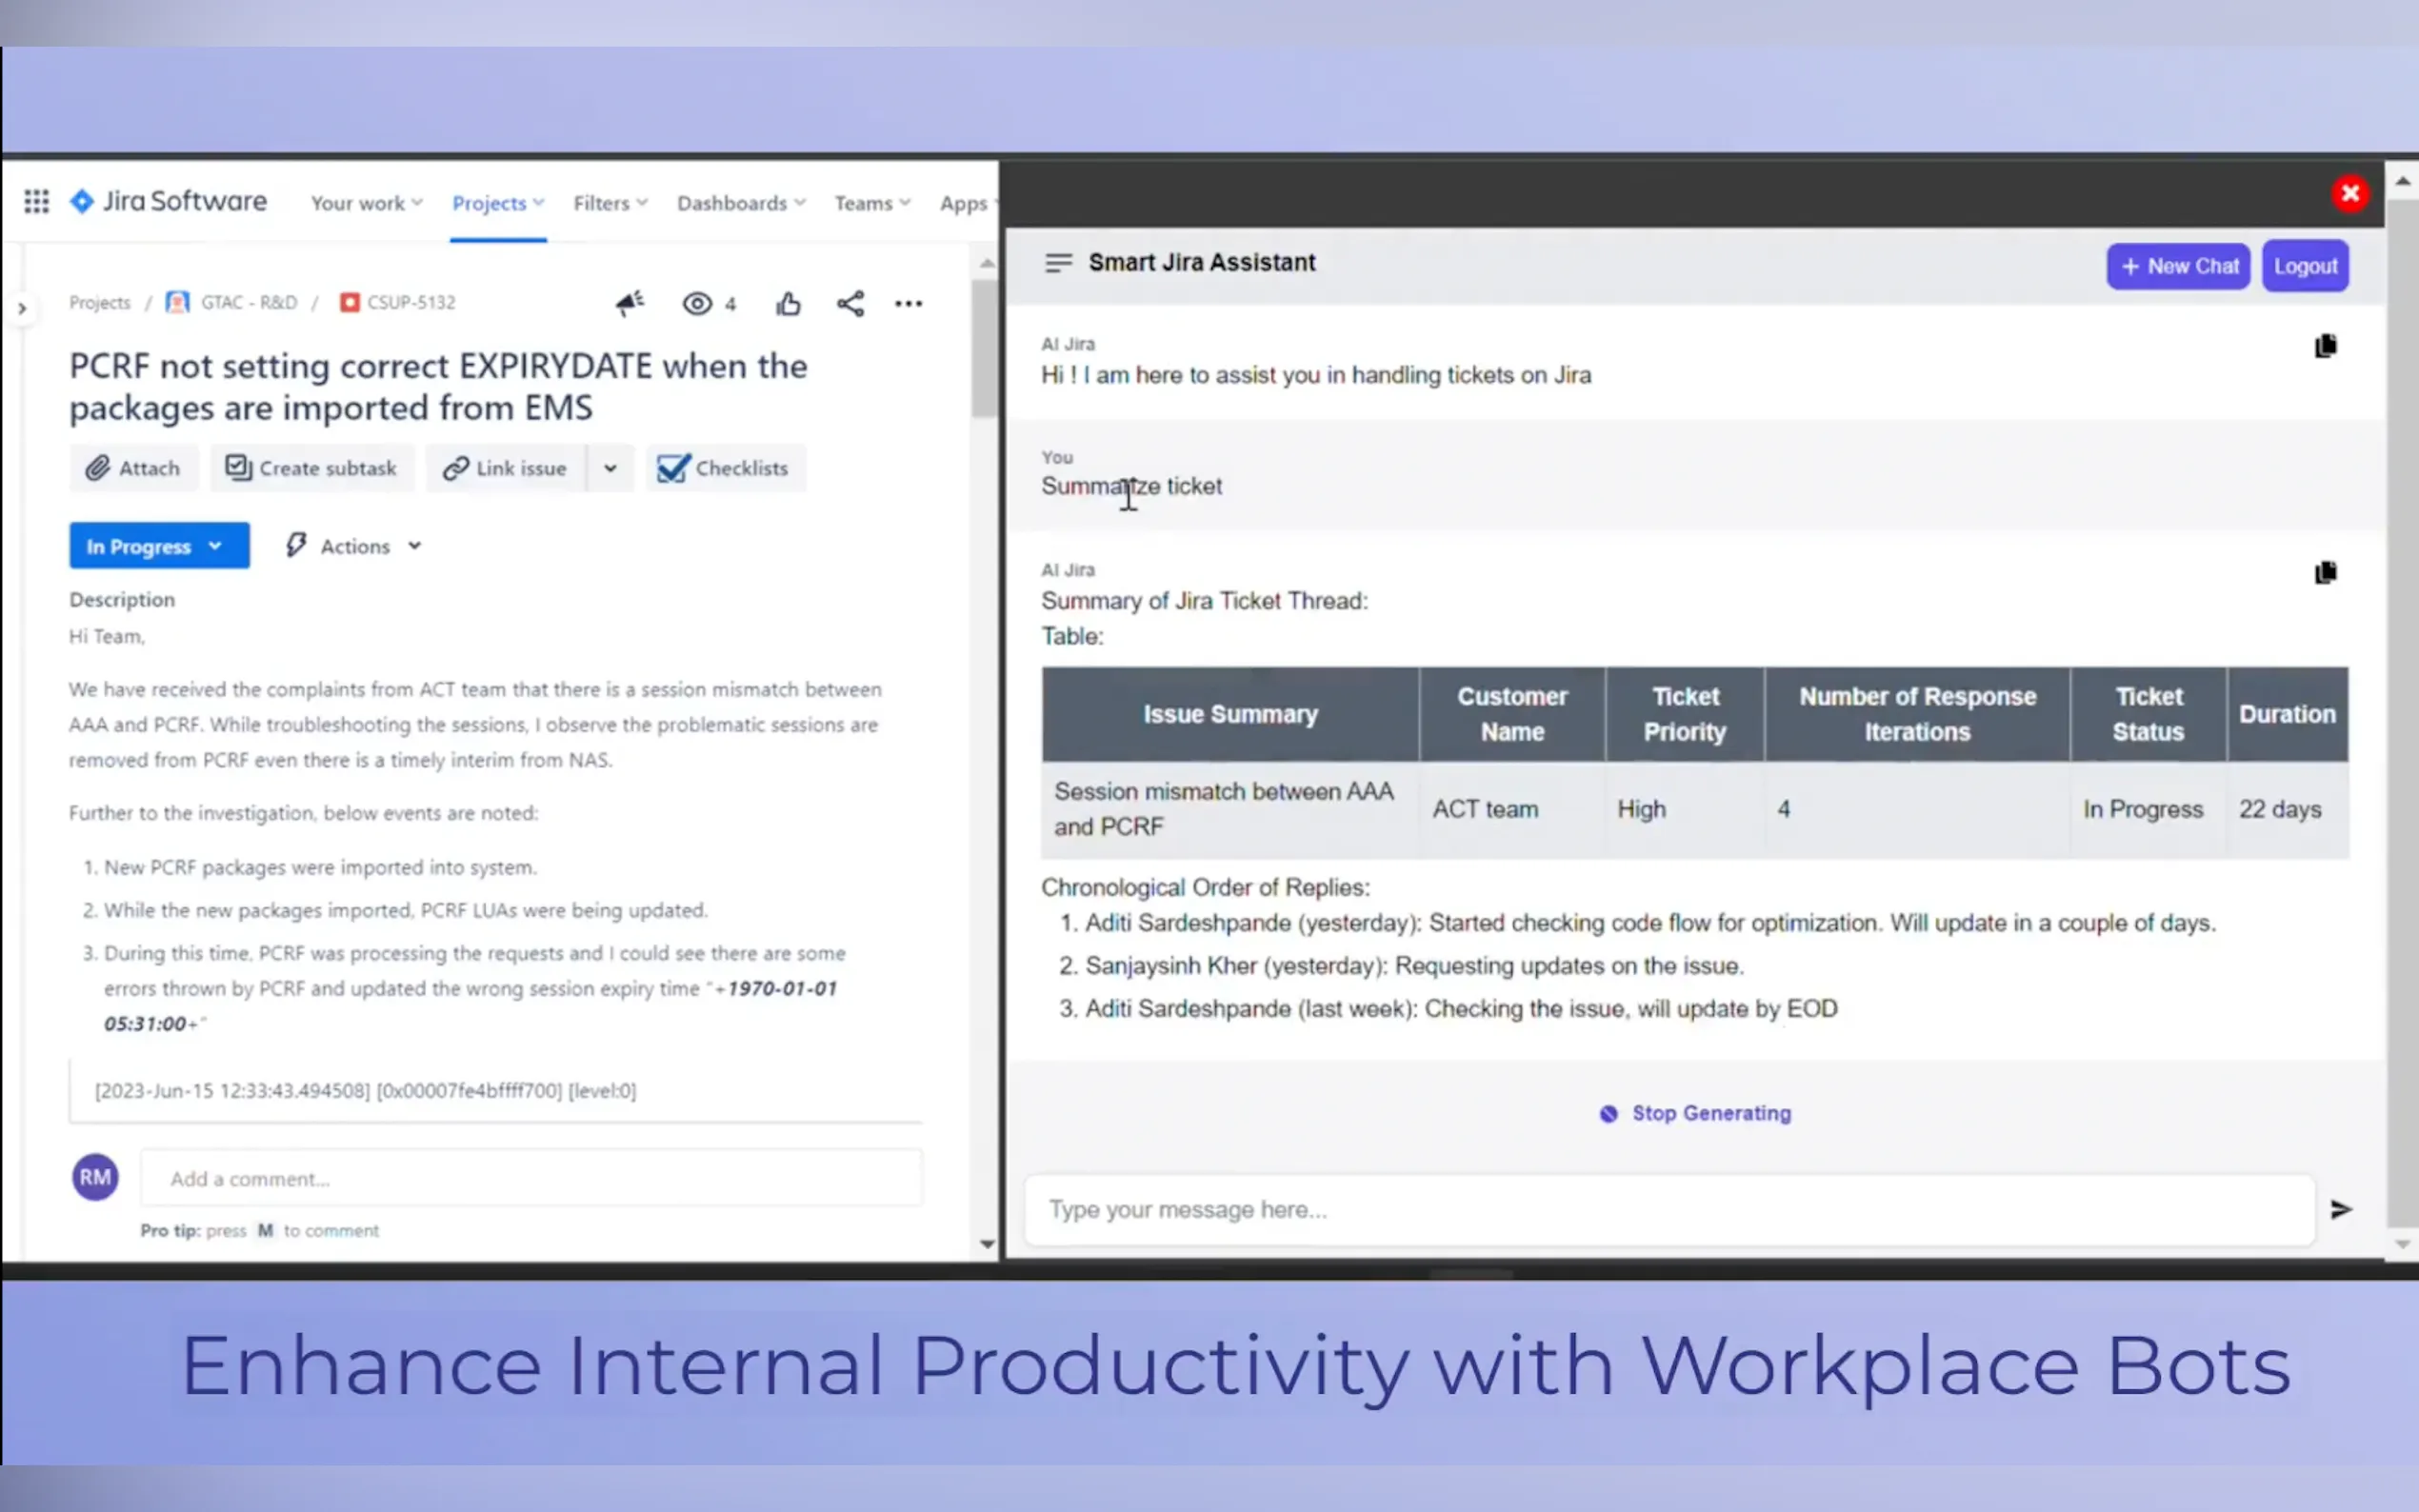This screenshot has height=1512, width=2419.
Task: Click the thumbs up vote icon
Action: 788,303
